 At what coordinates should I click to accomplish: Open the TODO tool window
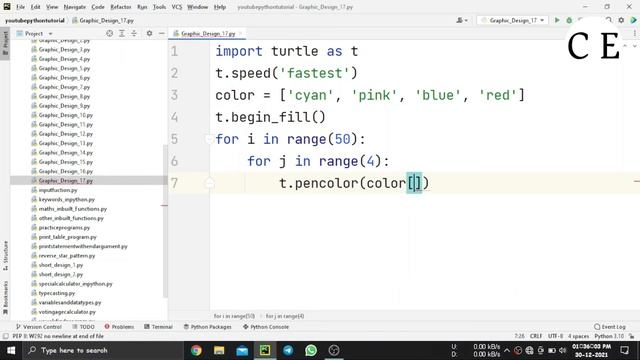point(83,327)
